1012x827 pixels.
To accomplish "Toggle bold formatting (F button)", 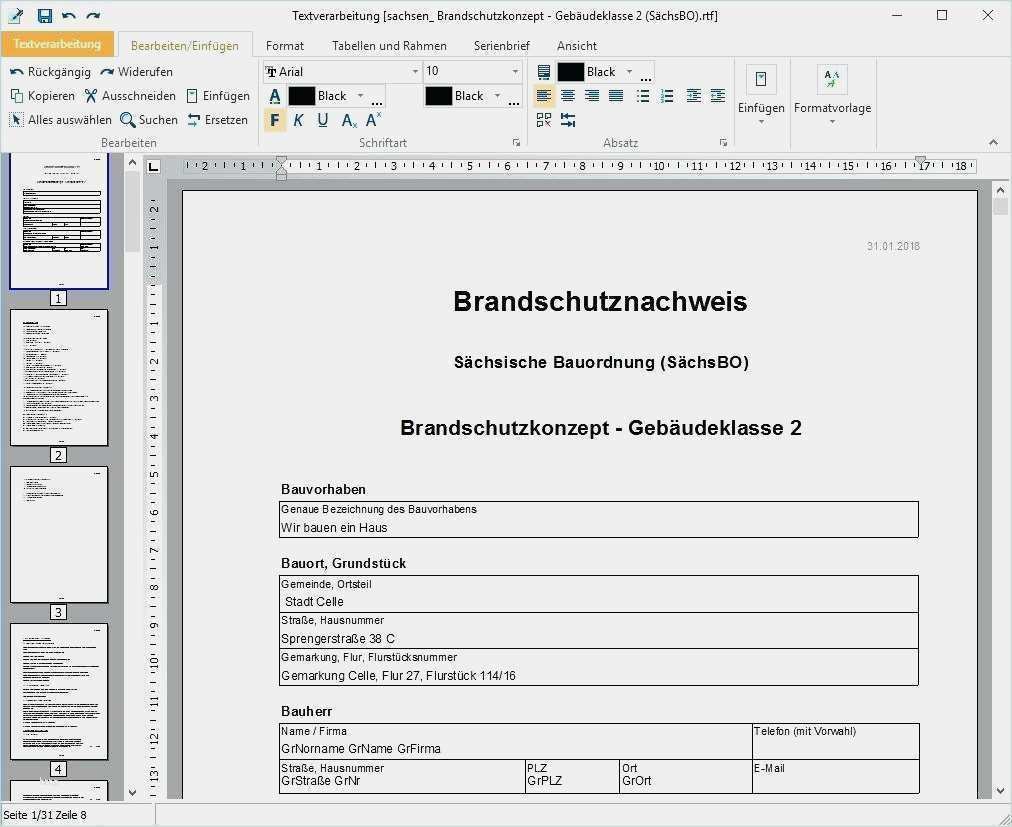I will coord(275,120).
